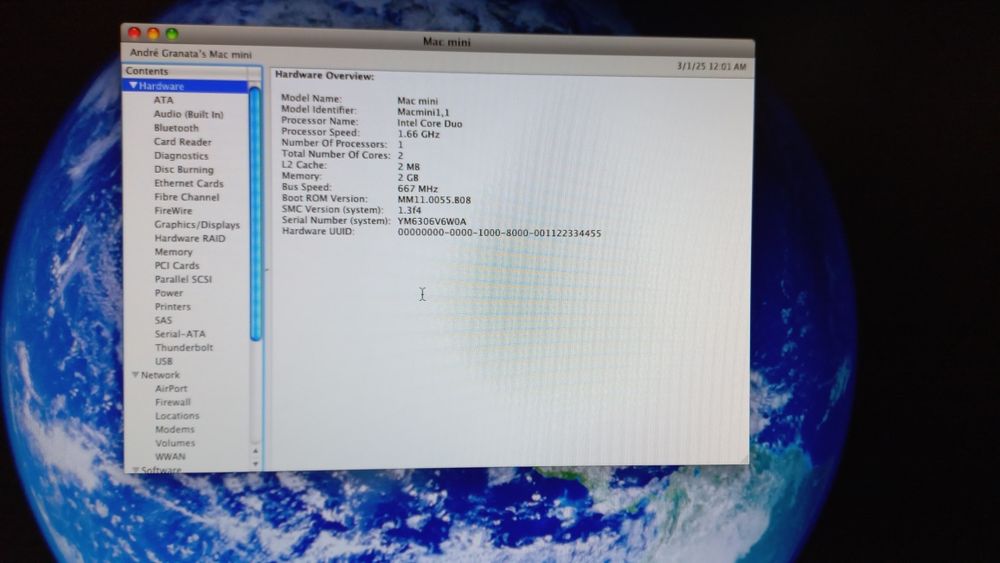Collapse the Network disclosure triangle

135,375
